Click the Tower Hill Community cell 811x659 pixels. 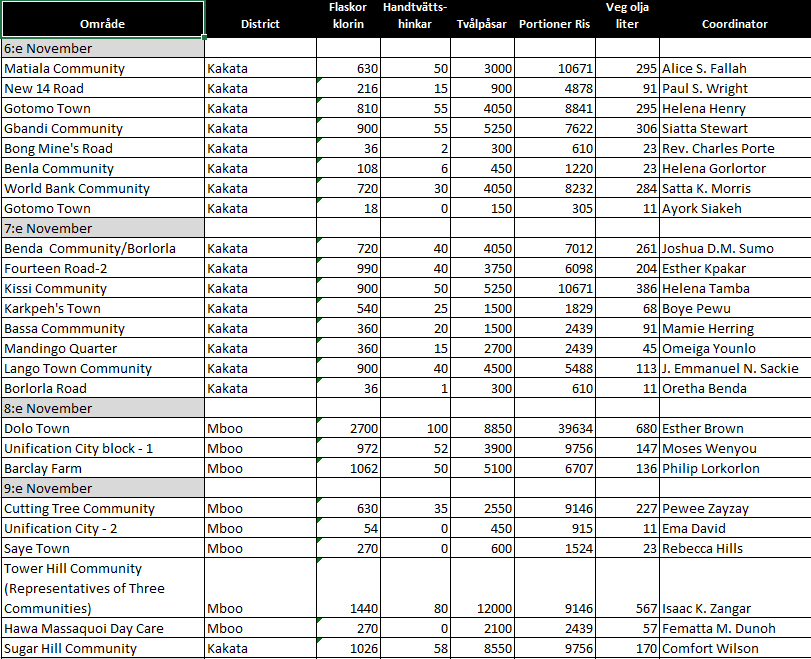pos(102,588)
